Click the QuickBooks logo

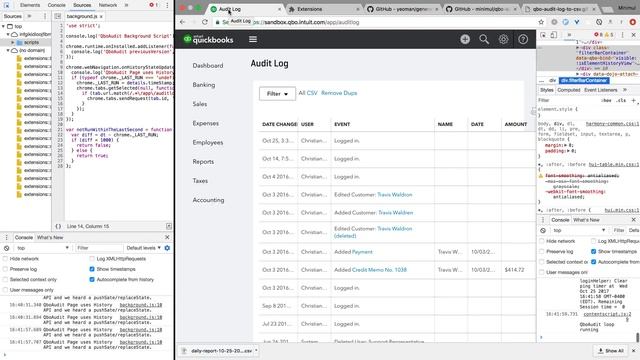(x=208, y=39)
